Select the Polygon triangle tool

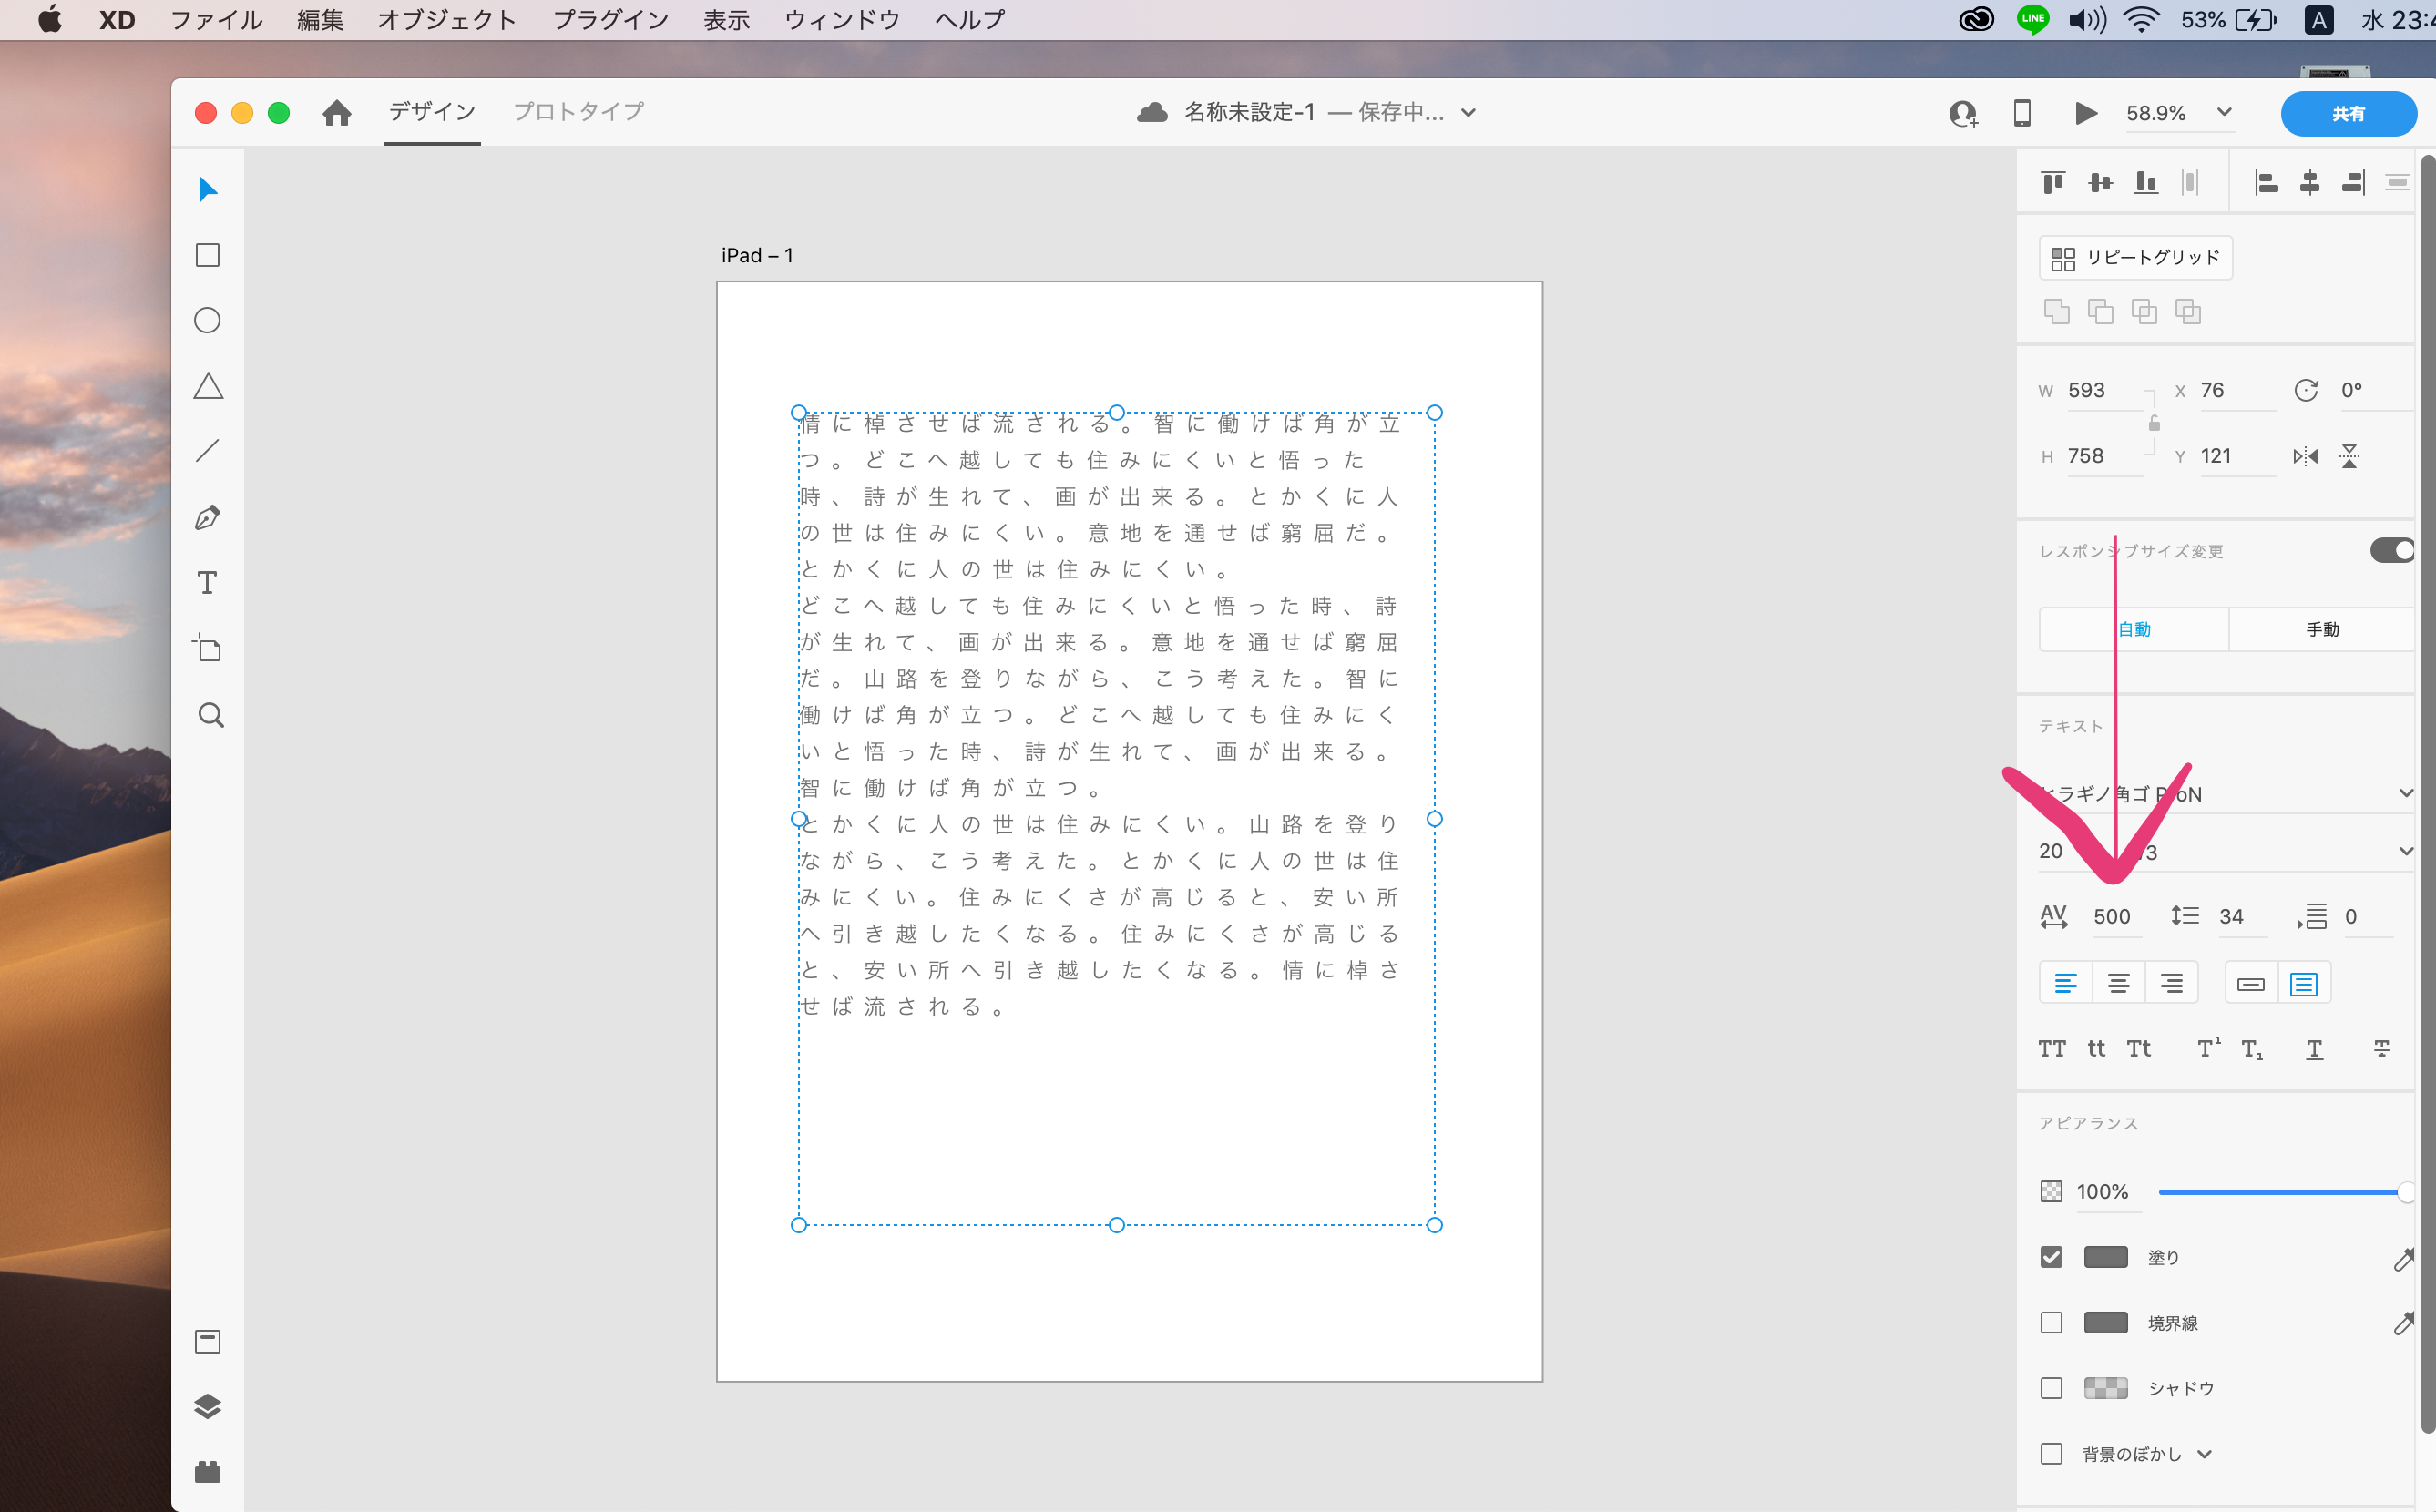[208, 386]
